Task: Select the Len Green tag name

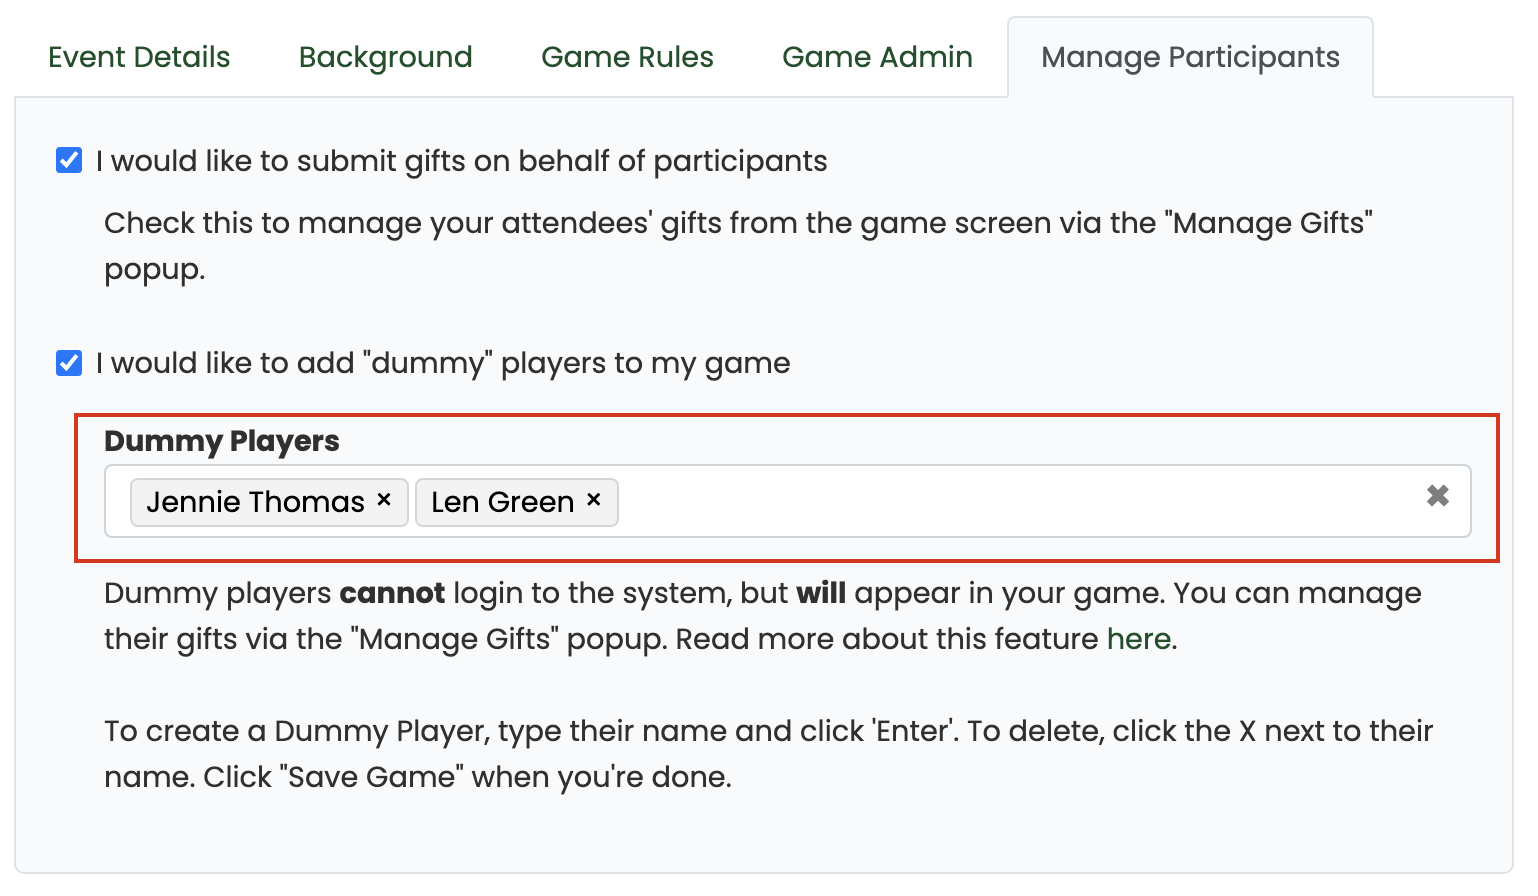Action: tap(502, 502)
